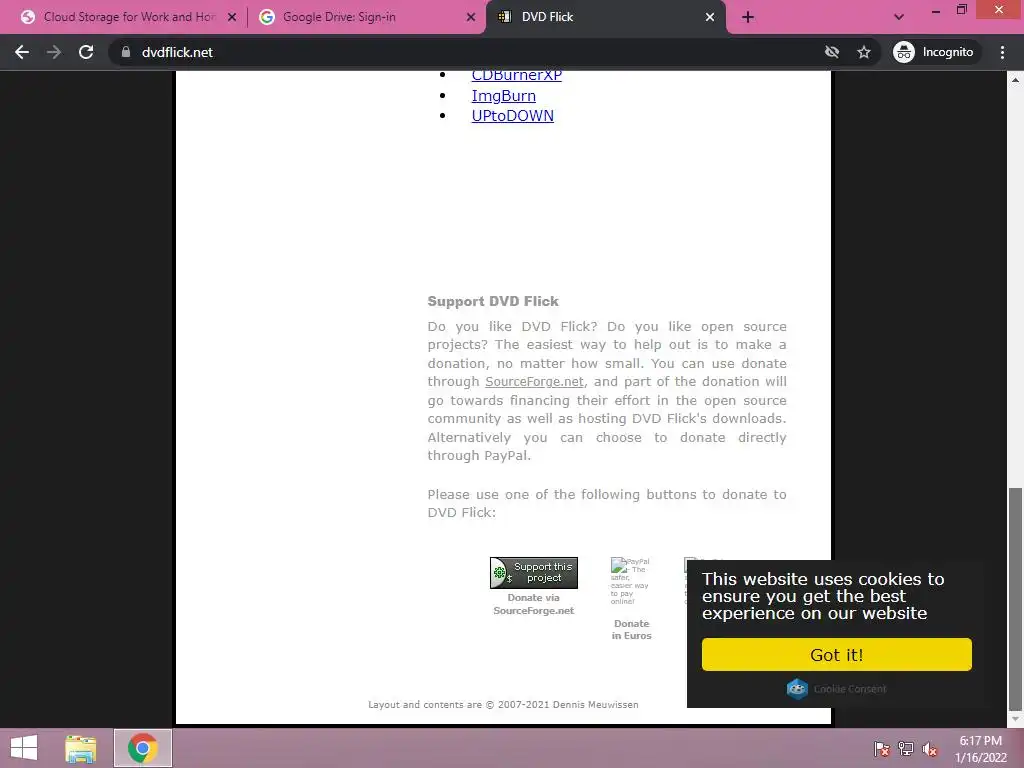Click the copyright line 2007-2021 Dennis Meuwissen
Image resolution: width=1024 pixels, height=768 pixels.
pyautogui.click(x=503, y=705)
